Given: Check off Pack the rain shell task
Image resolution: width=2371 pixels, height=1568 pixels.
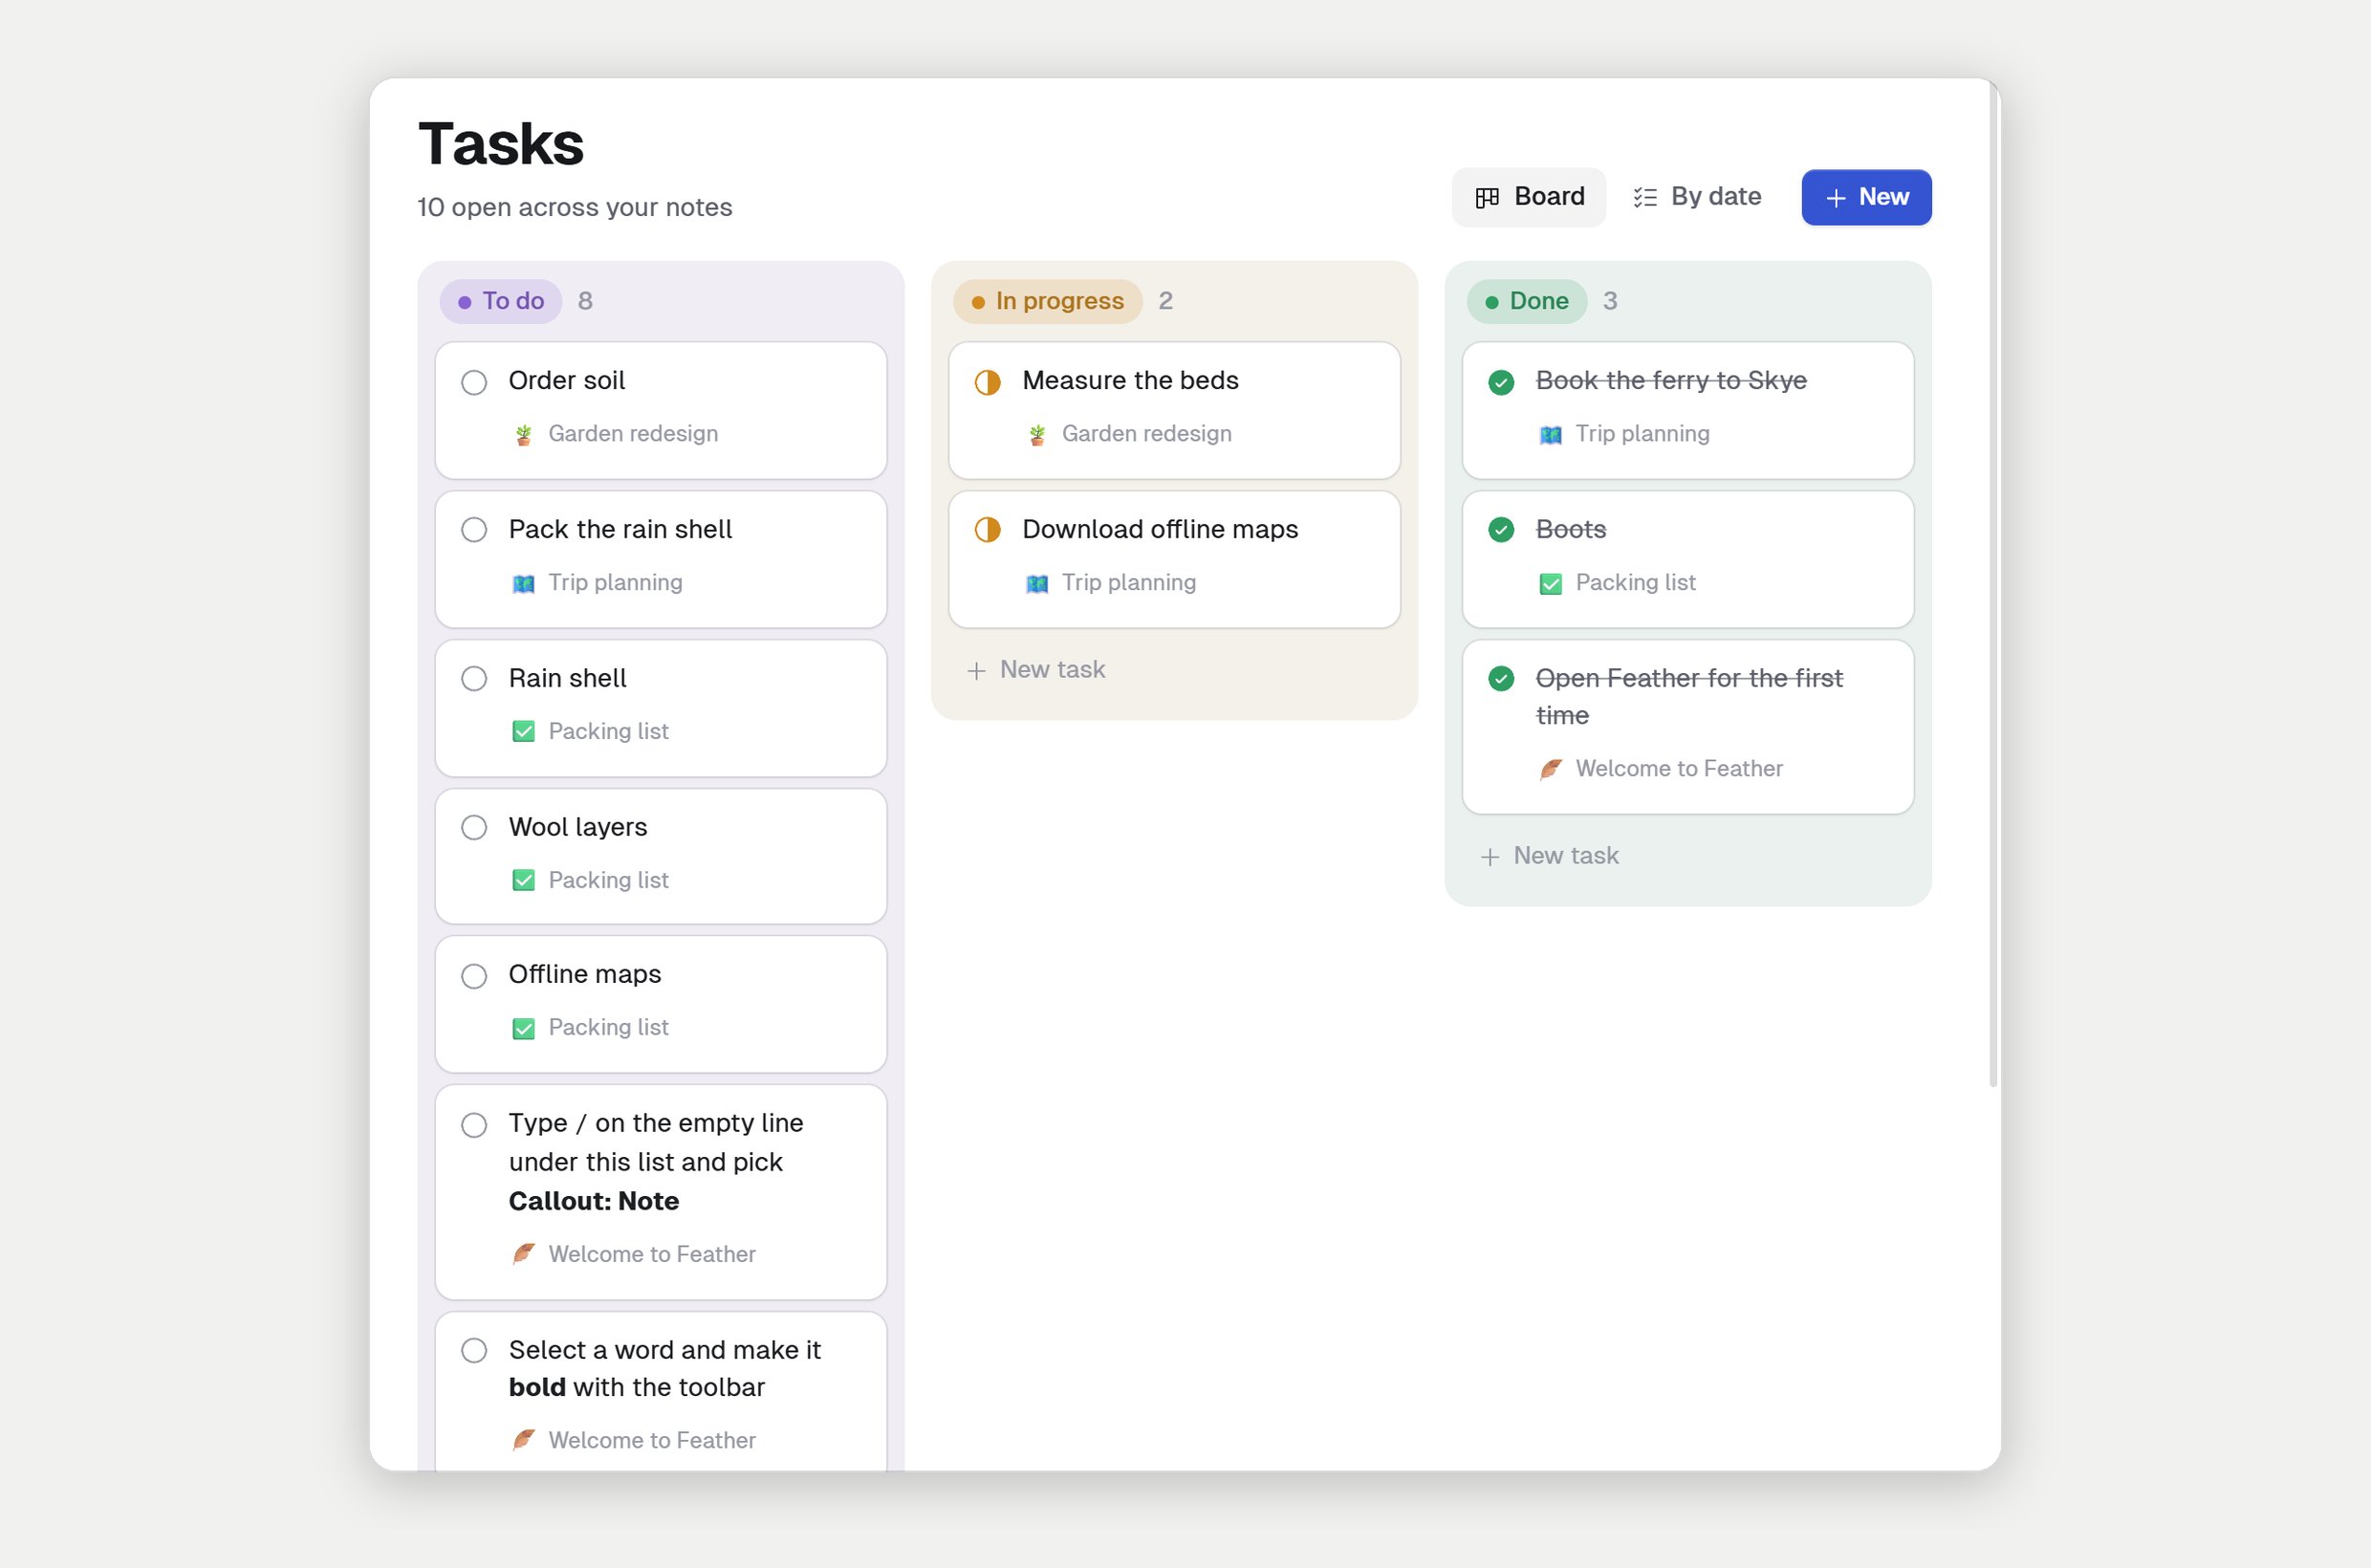Looking at the screenshot, I should pyautogui.click(x=474, y=530).
